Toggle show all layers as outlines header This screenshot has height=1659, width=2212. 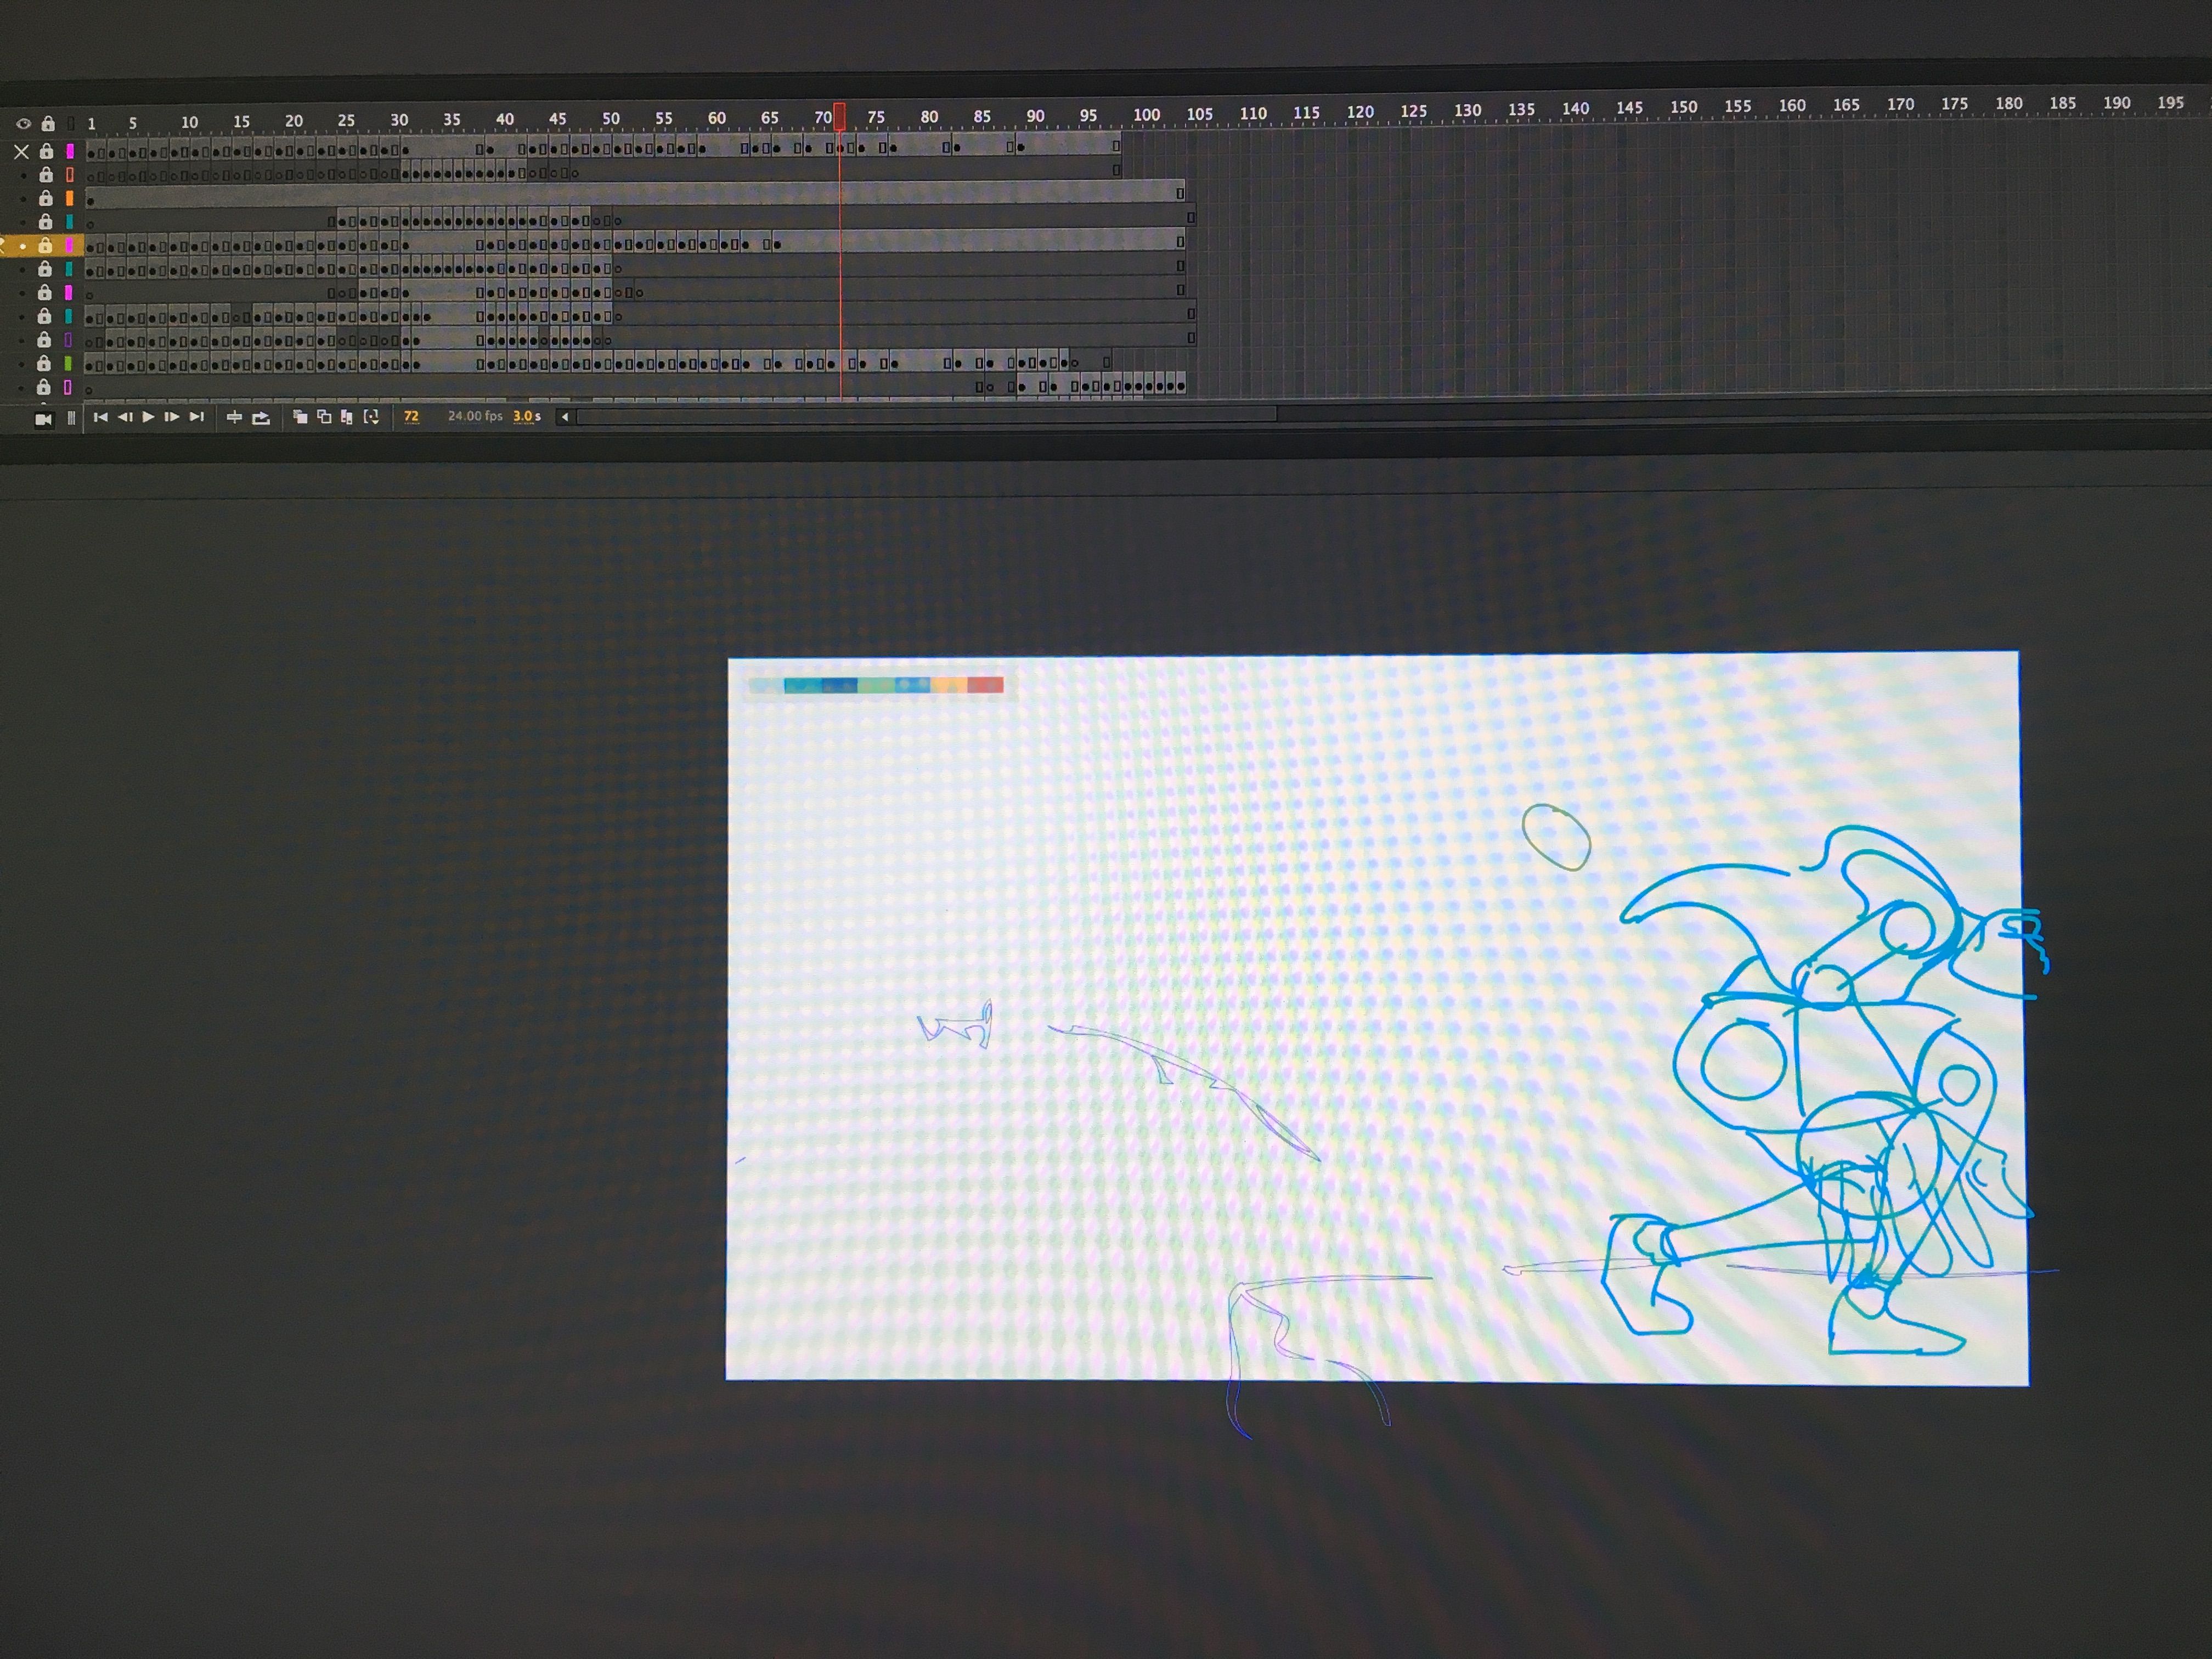pyautogui.click(x=71, y=124)
